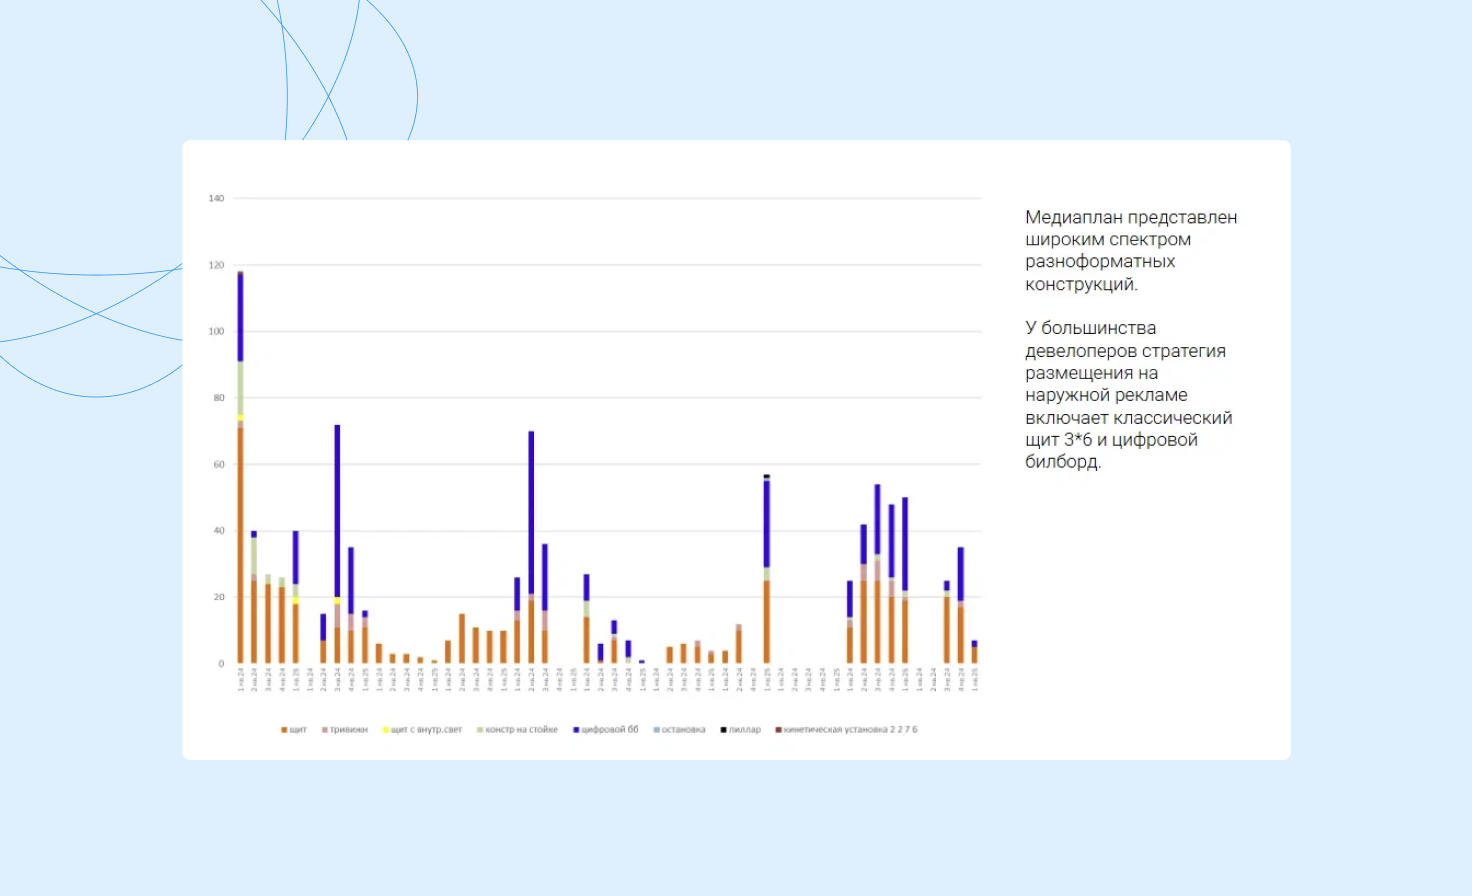Image resolution: width=1472 pixels, height=896 pixels.
Task: Select the 'остановка' legend entry
Action: (x=680, y=730)
